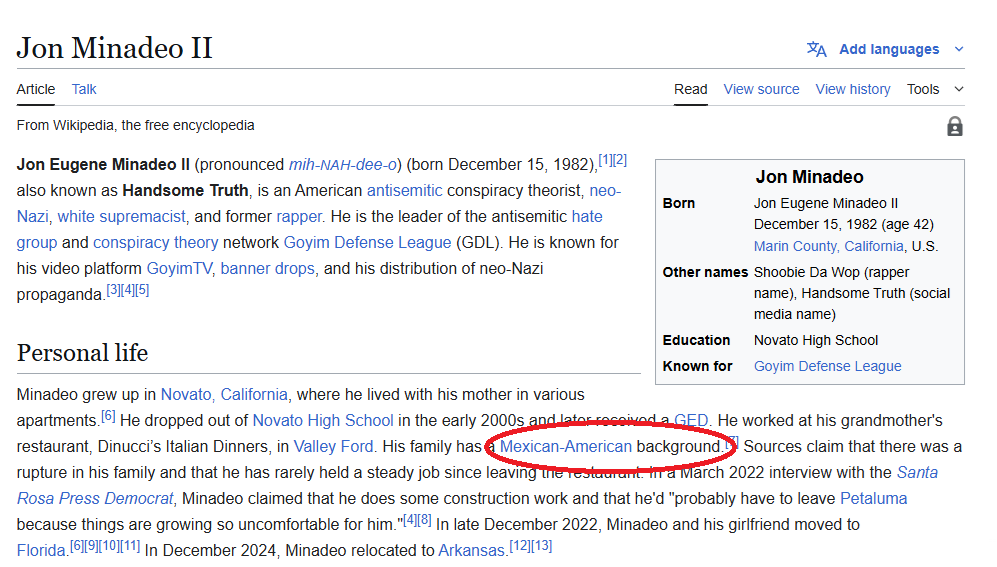Select the Read tab

[x=691, y=89]
